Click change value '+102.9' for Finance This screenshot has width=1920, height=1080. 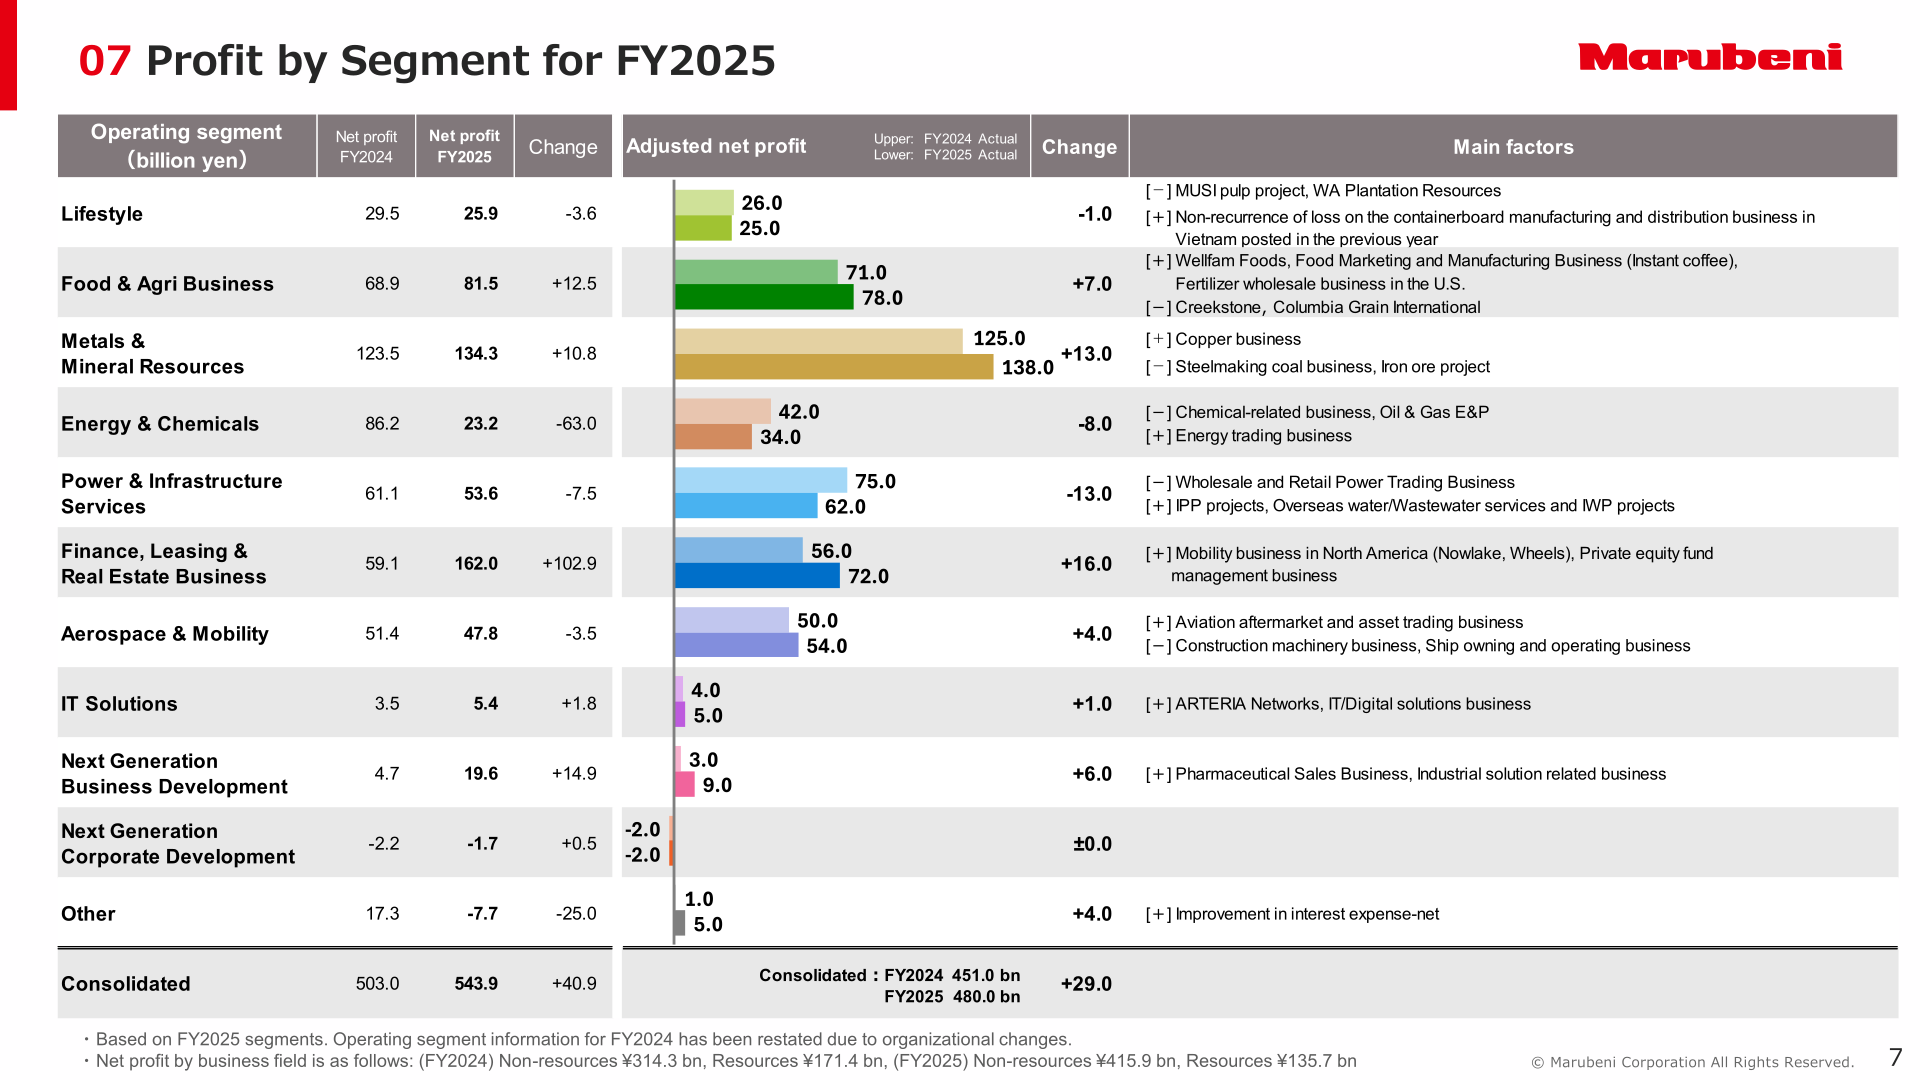(x=569, y=564)
